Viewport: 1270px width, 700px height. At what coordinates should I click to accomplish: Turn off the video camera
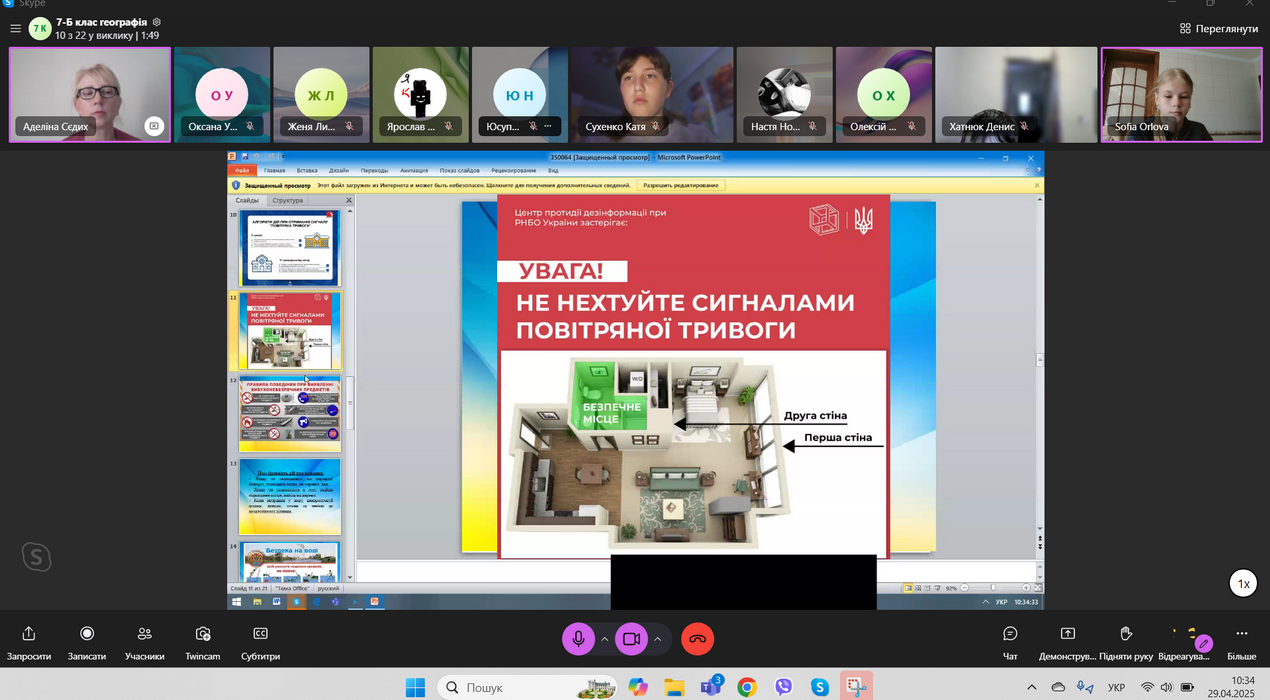pos(631,639)
